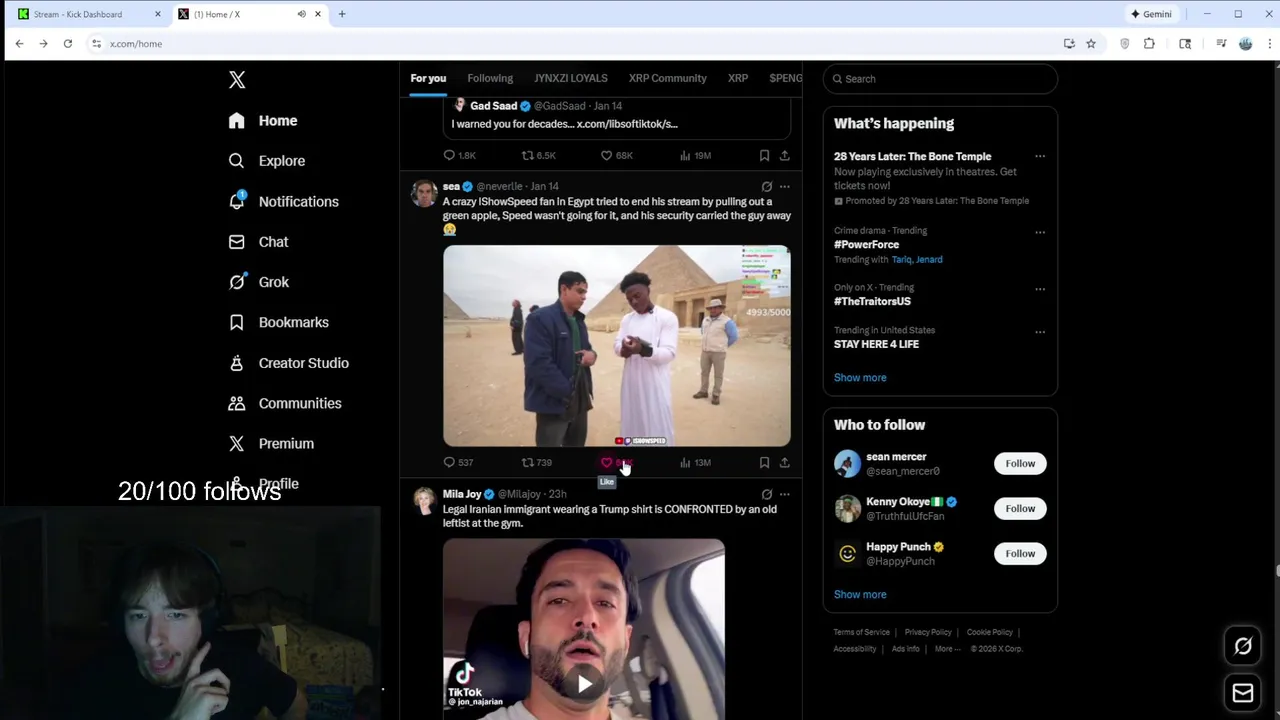The height and width of the screenshot is (720, 1280).
Task: Open the IShowSpeed pyramid video
Action: tap(617, 346)
